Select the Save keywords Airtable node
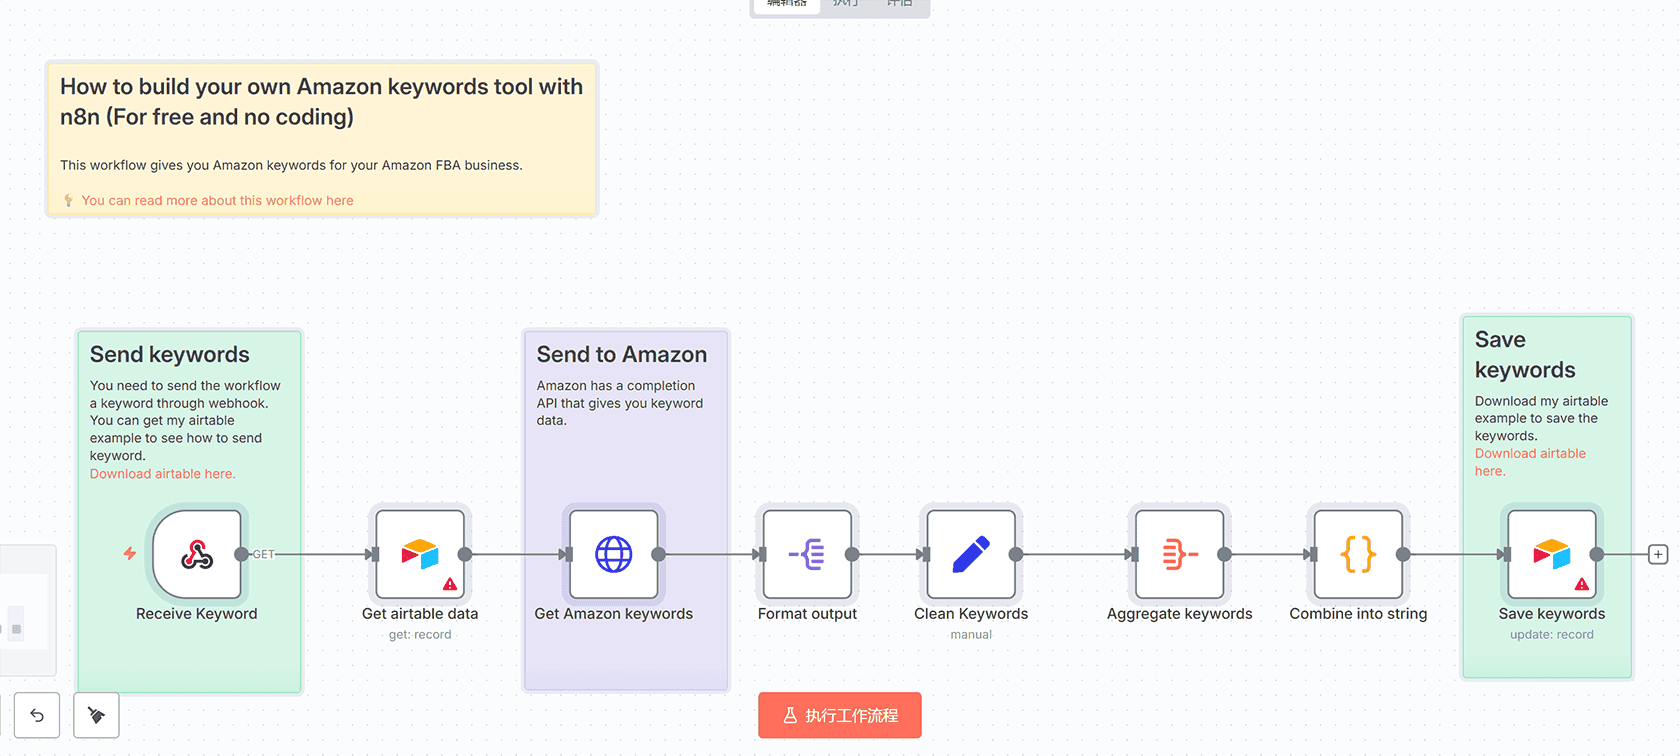Screen dimensions: 1680x756 pyautogui.click(x=1551, y=554)
